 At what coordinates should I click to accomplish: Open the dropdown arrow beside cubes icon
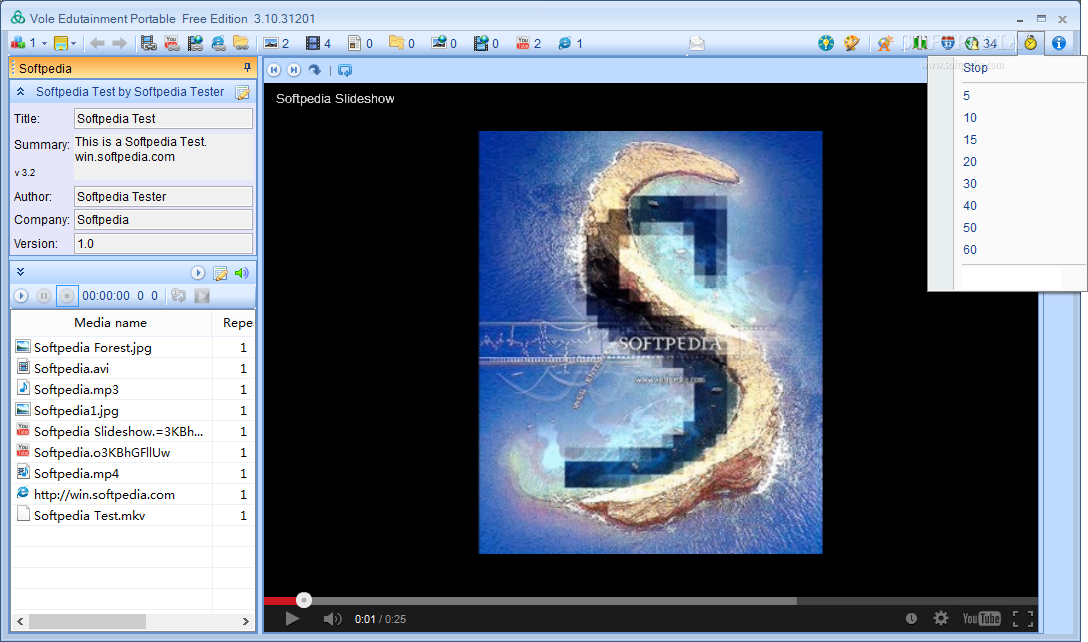tap(44, 44)
